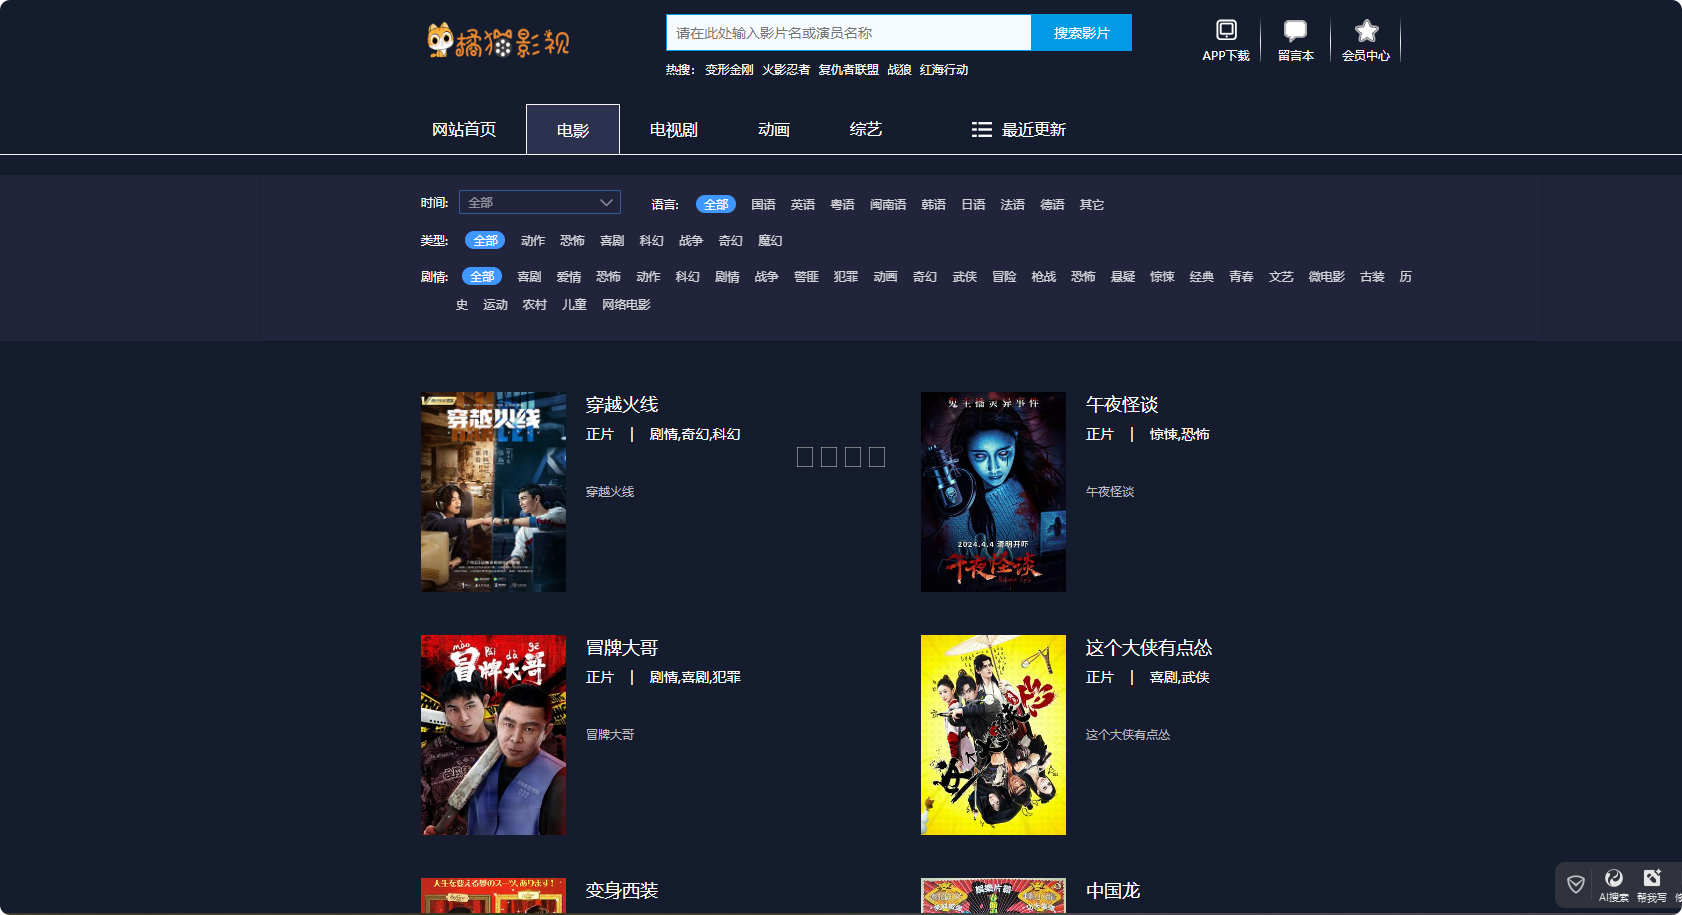Select 粤语 language filter

tap(843, 204)
